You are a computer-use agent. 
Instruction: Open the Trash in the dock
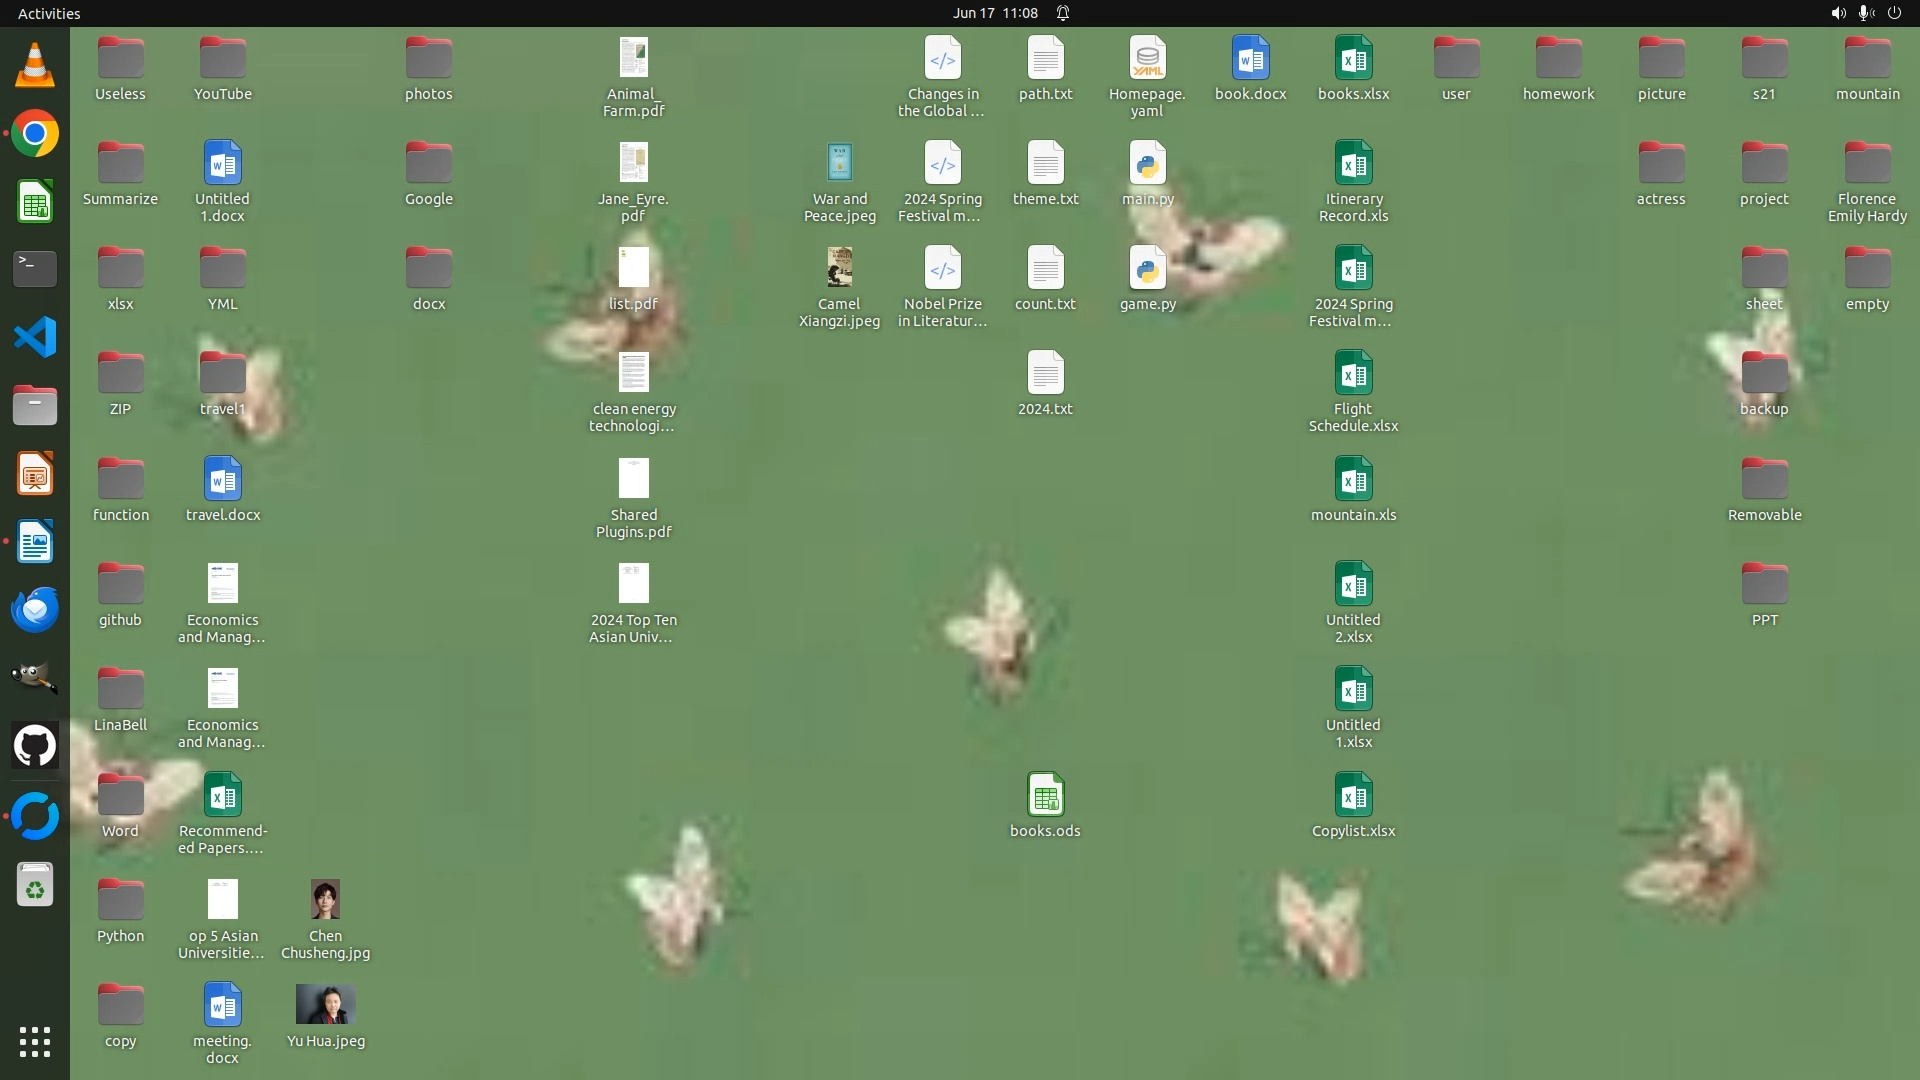click(x=35, y=885)
